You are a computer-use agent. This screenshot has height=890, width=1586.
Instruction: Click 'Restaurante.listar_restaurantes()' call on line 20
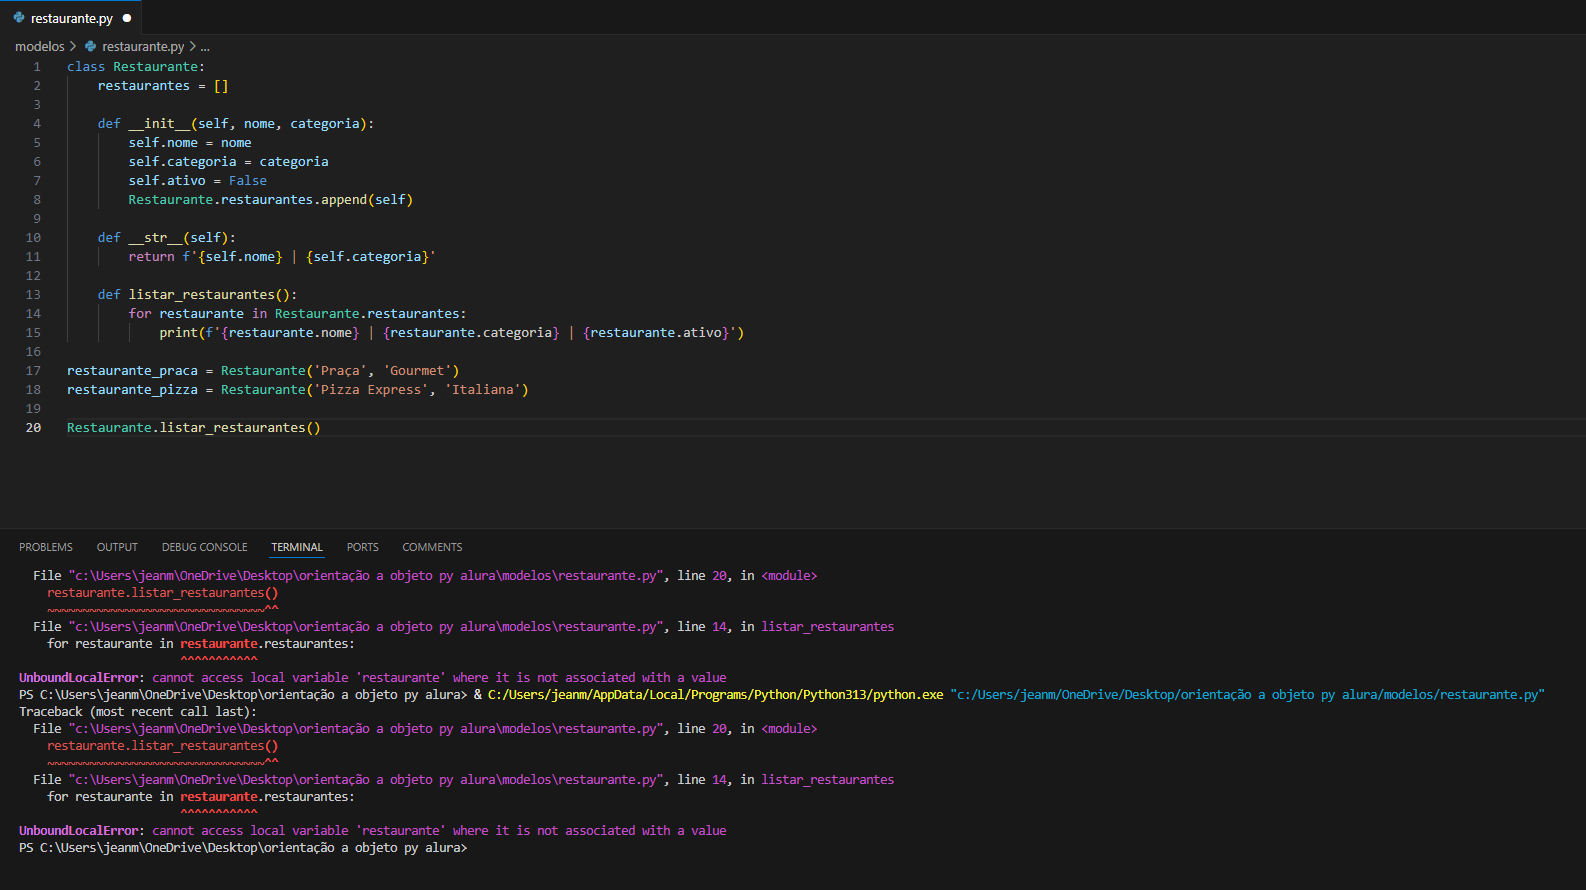pos(194,428)
